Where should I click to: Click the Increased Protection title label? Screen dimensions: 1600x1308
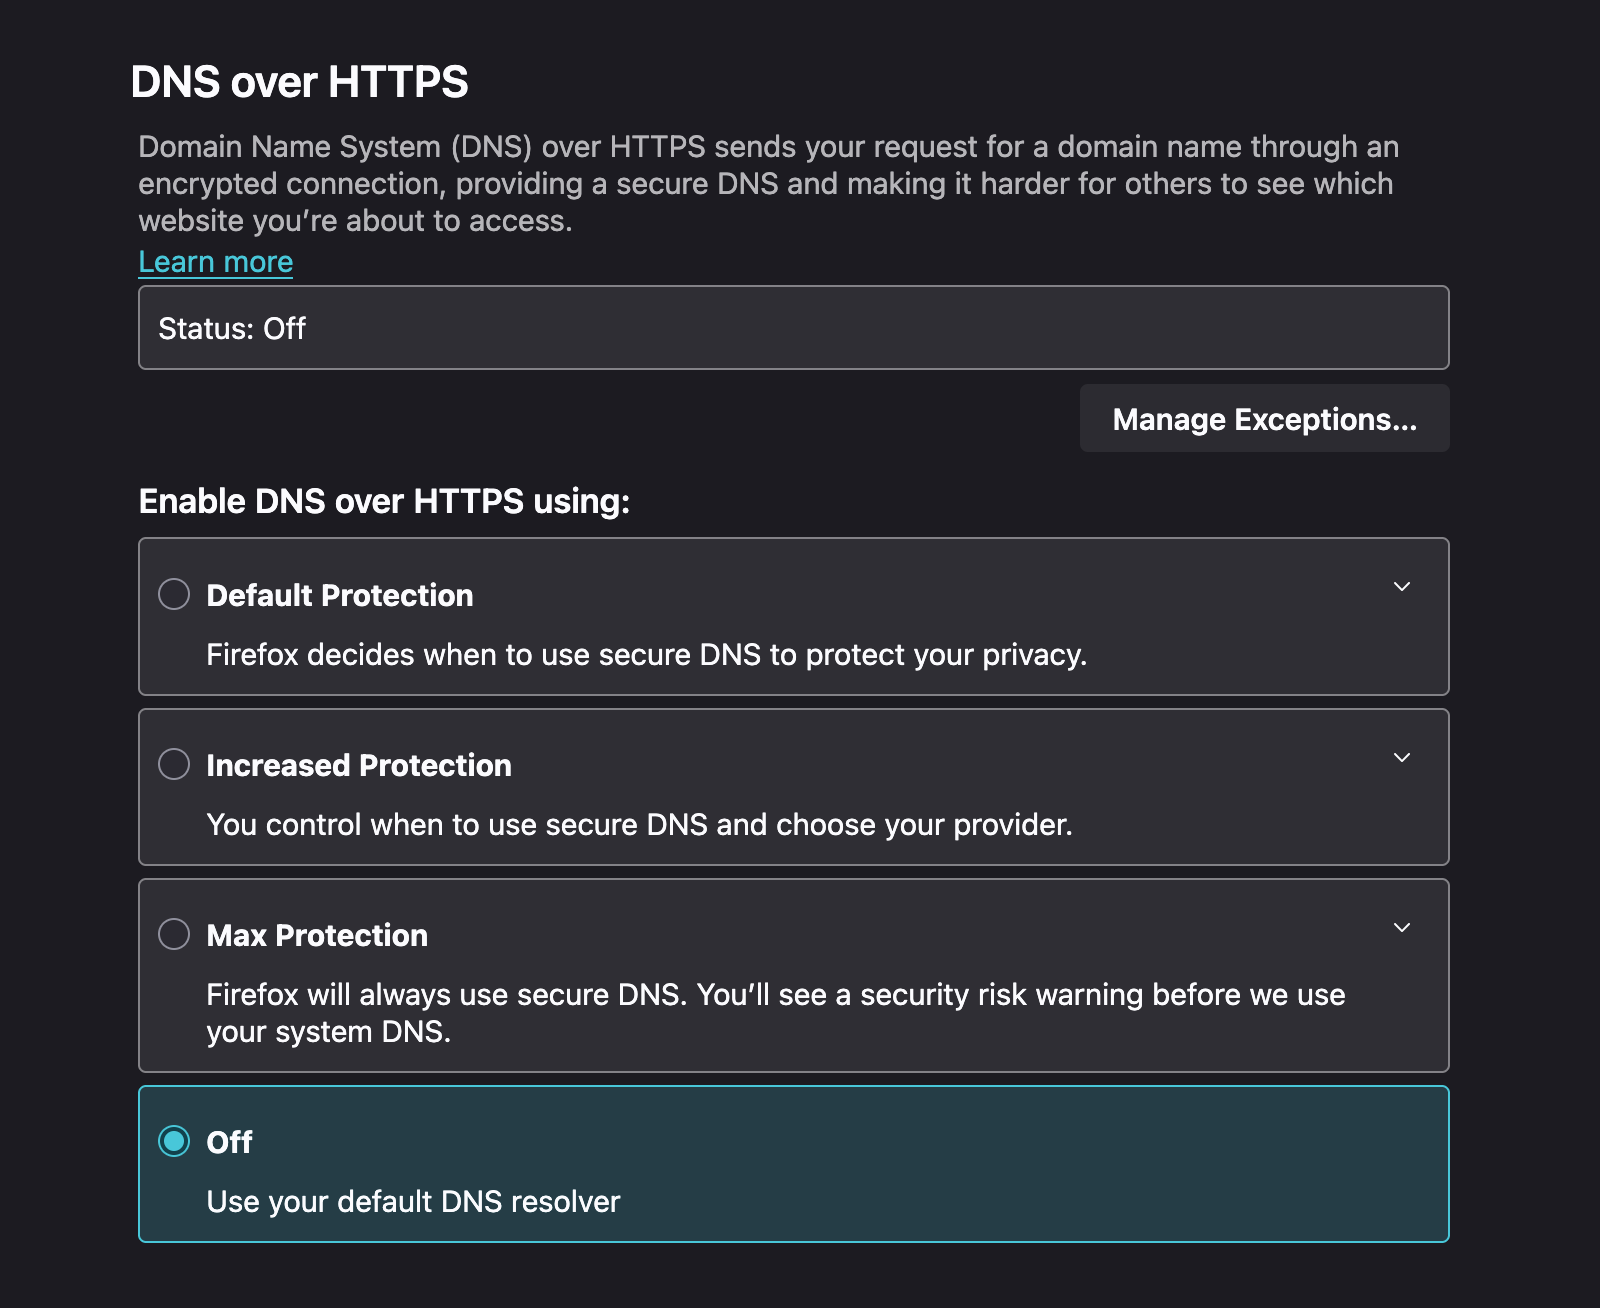coord(358,765)
